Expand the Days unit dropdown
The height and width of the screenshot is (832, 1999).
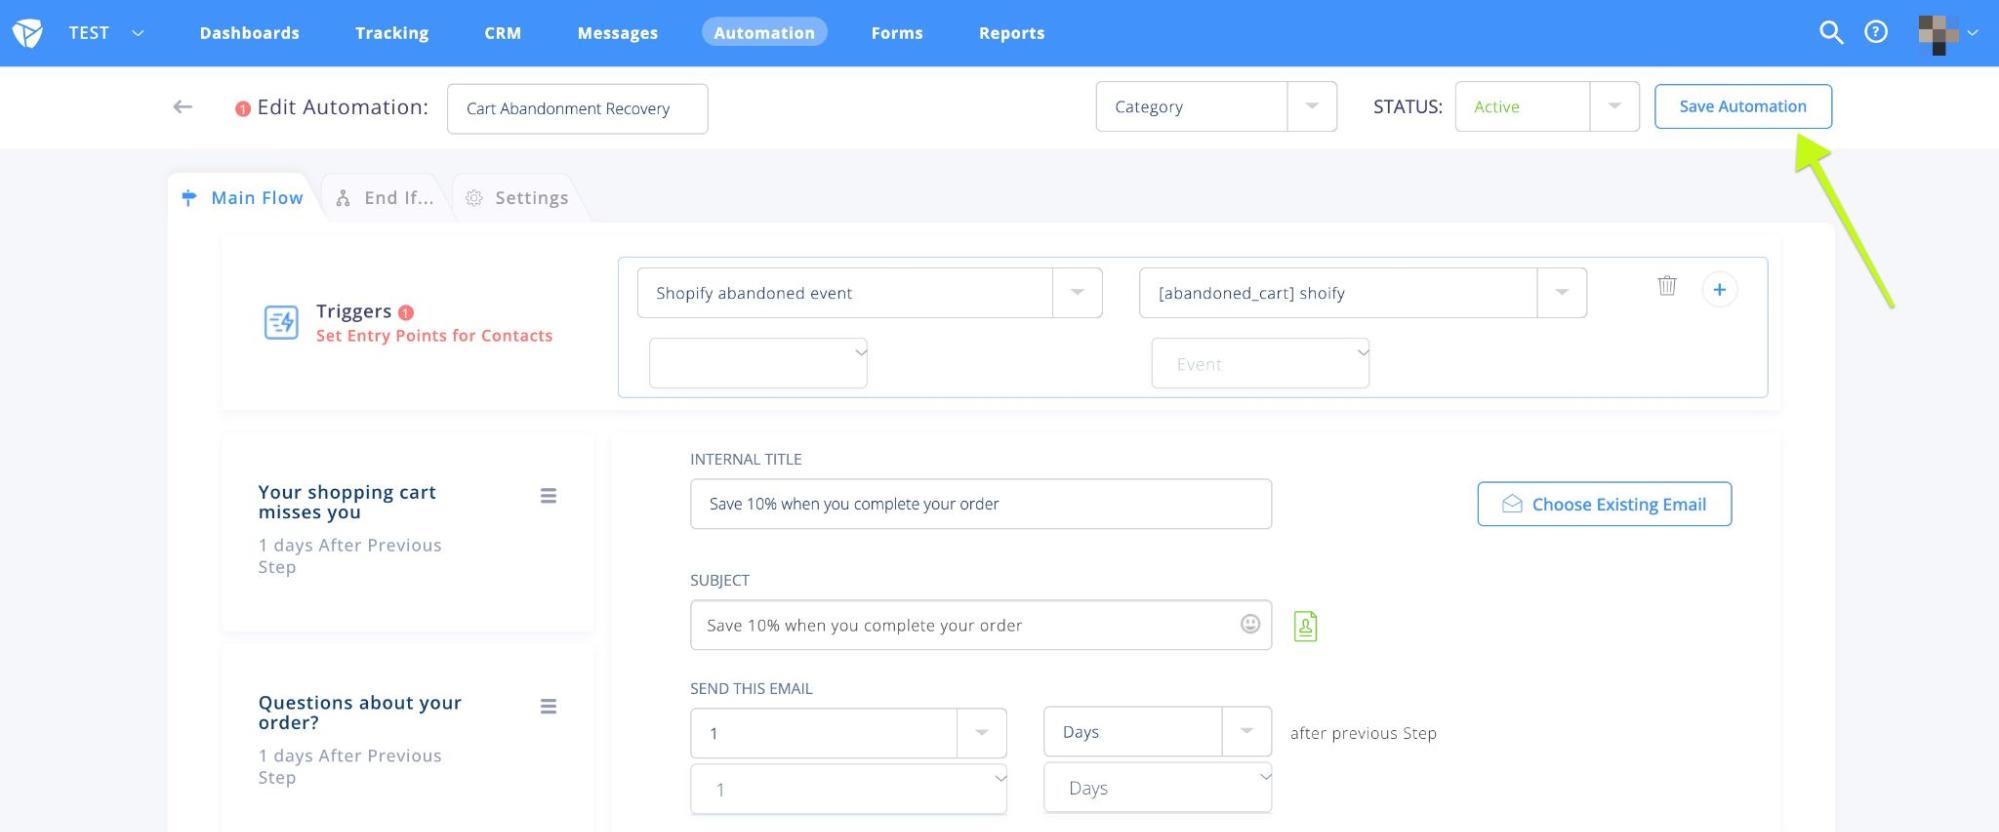[1246, 732]
